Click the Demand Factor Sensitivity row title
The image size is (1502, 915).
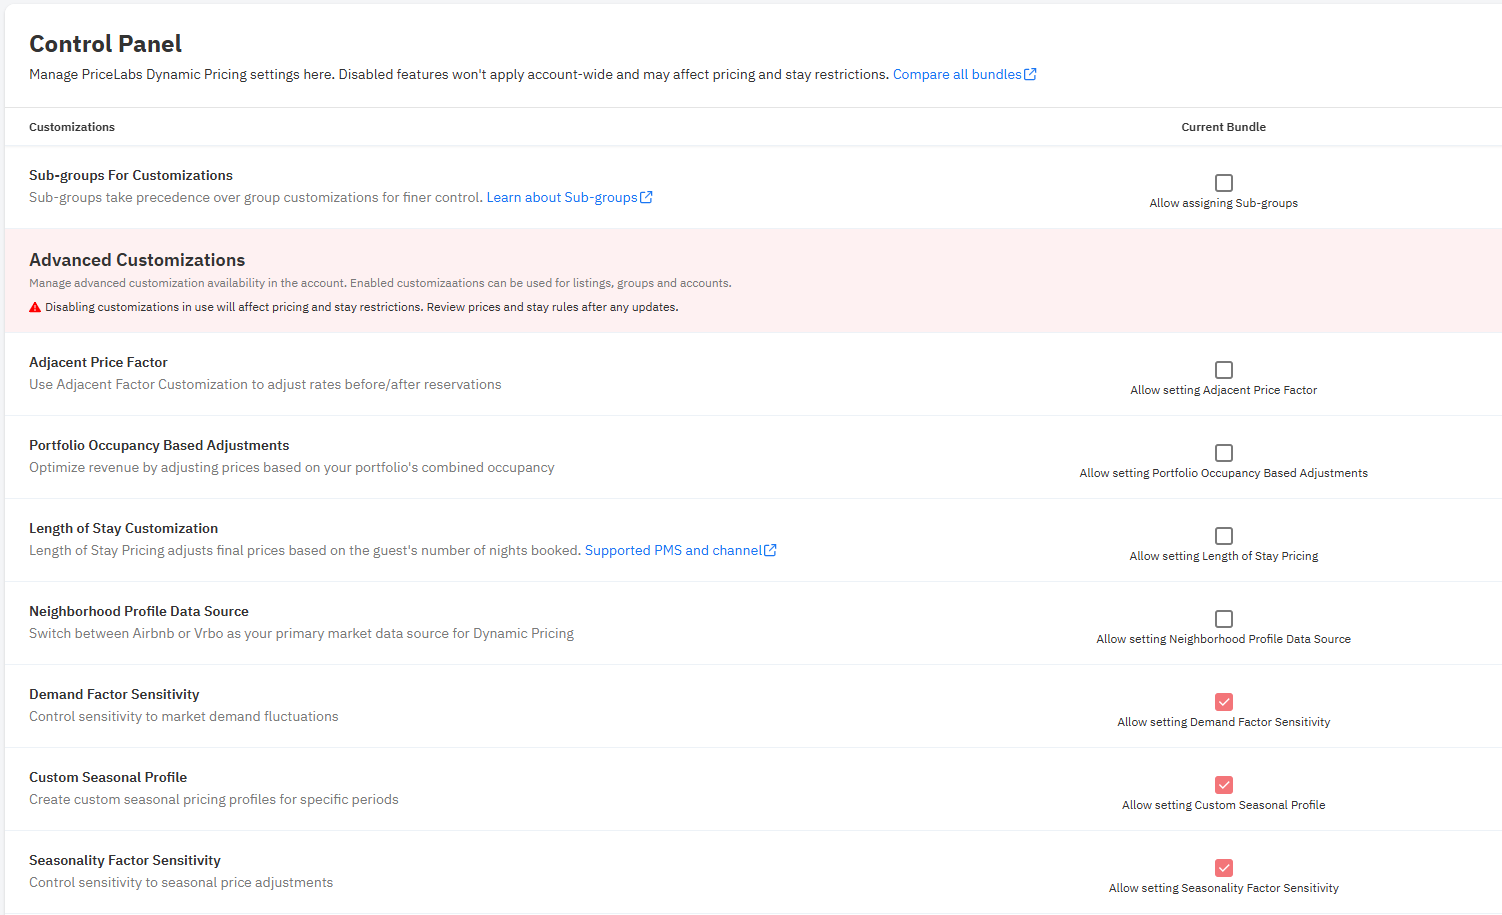(114, 694)
